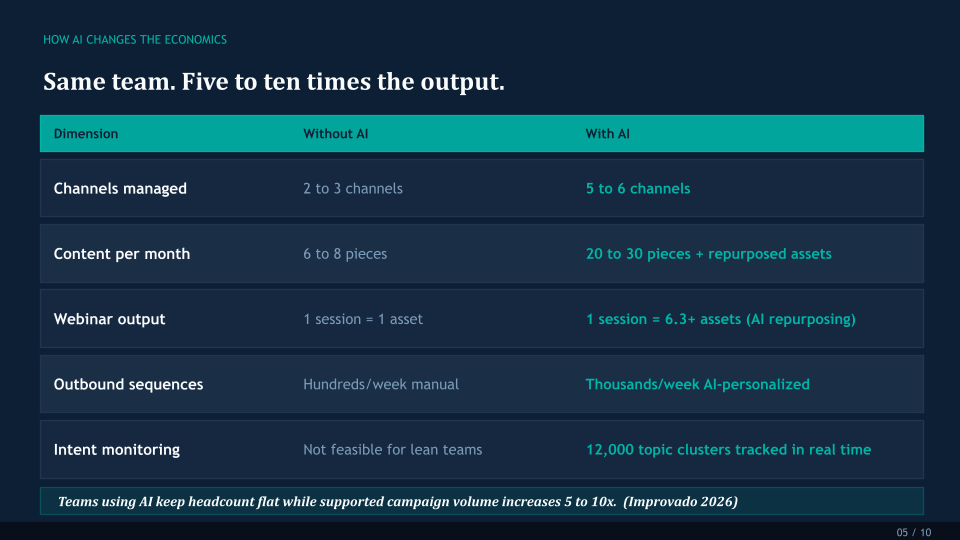Screen dimensions: 960x540
Task: Select the "Intent monitoring" row label
Action: point(117,450)
